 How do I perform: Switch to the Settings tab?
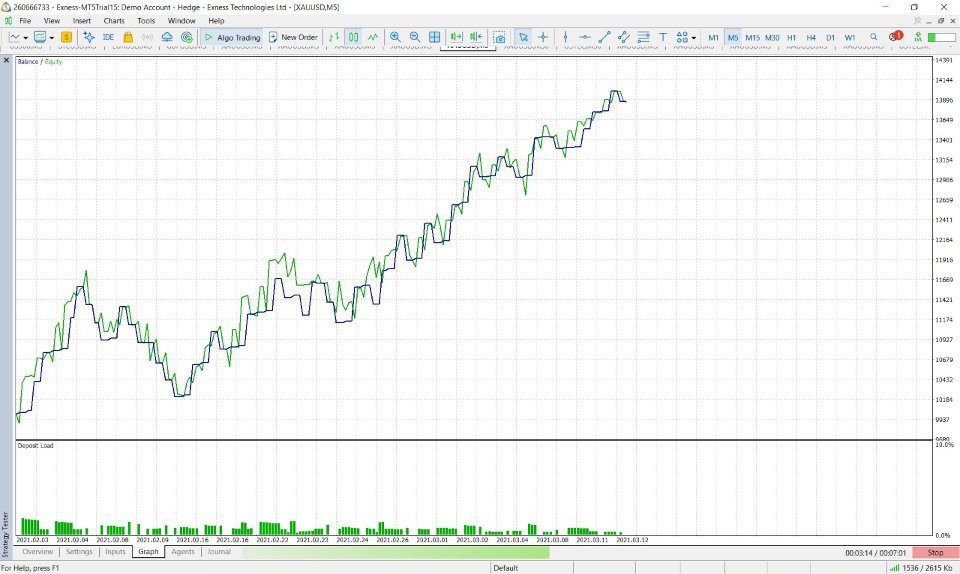(x=79, y=552)
